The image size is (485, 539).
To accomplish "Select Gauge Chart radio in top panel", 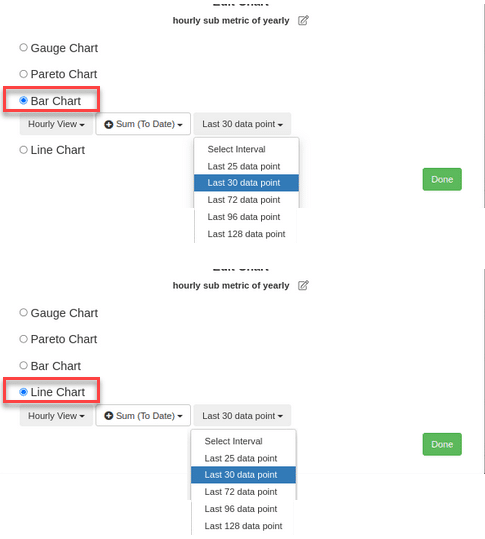I will point(23,47).
